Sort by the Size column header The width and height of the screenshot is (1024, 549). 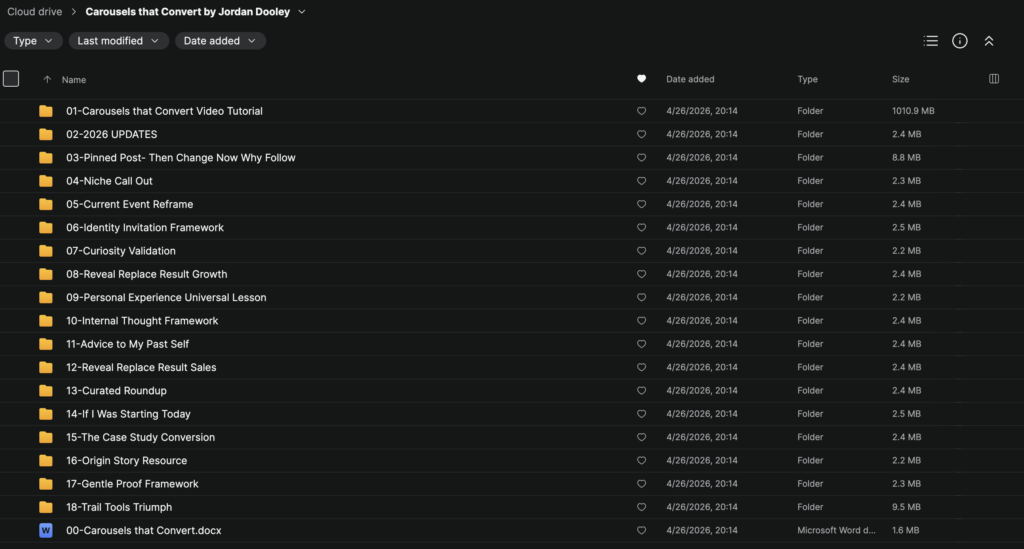pyautogui.click(x=901, y=79)
